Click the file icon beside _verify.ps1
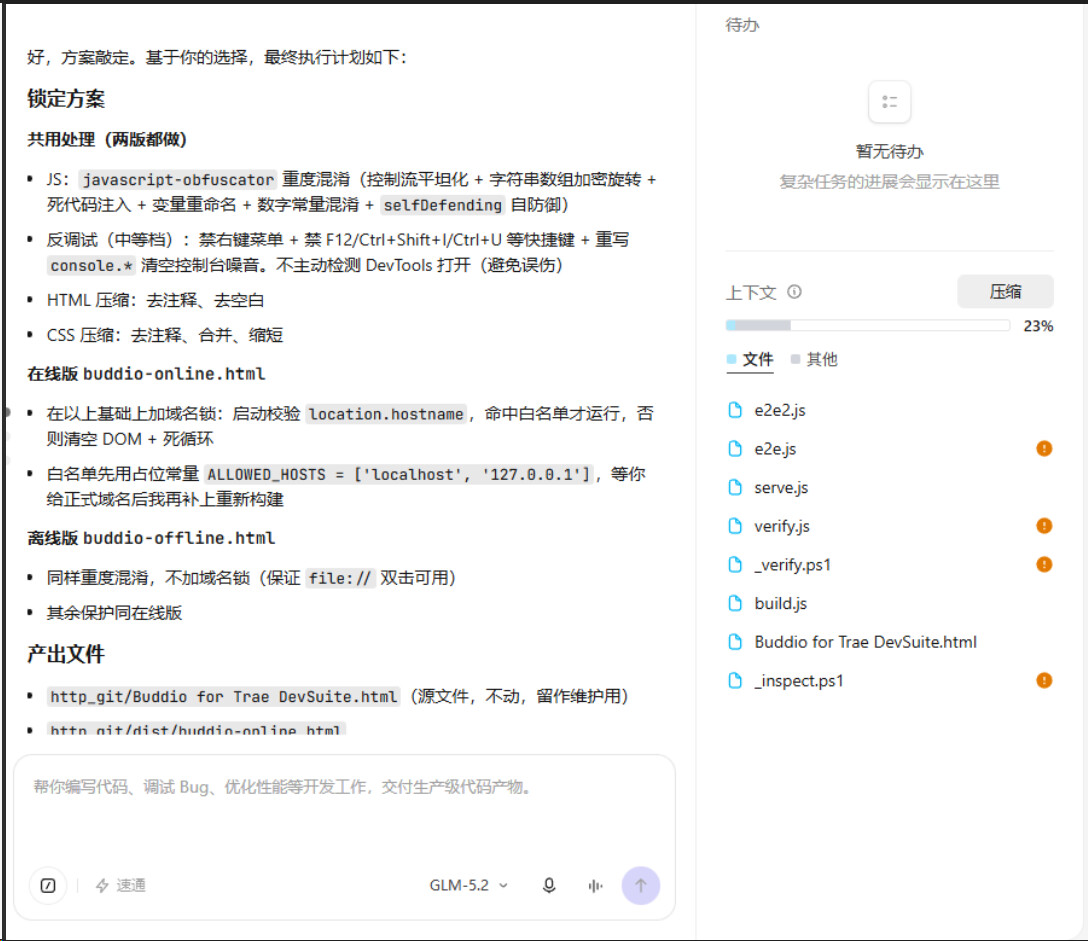 click(x=735, y=565)
